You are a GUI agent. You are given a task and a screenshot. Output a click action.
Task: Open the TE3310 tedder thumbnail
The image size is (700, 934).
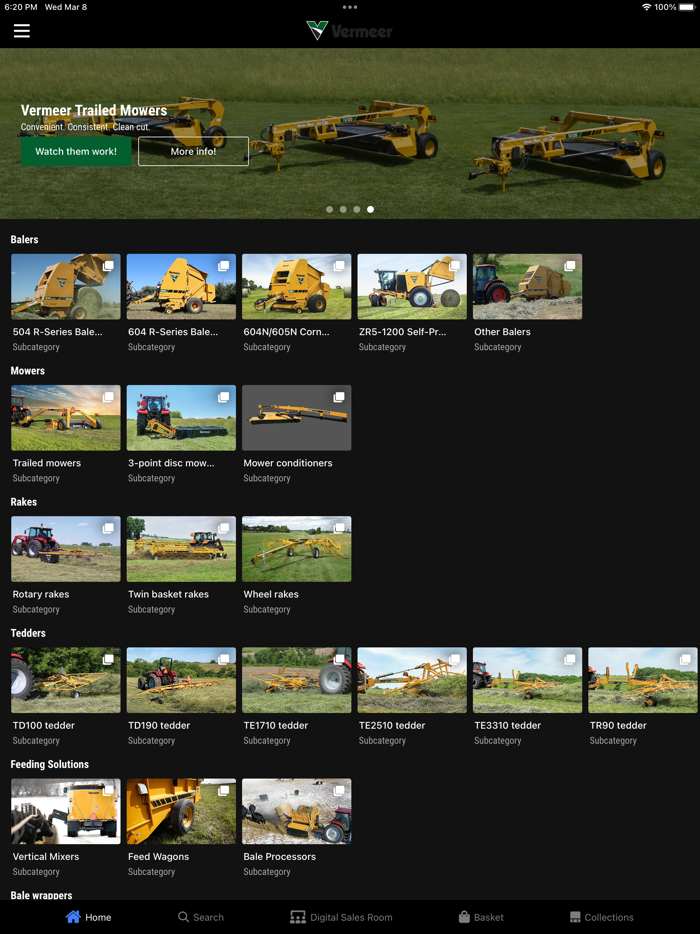(x=527, y=680)
